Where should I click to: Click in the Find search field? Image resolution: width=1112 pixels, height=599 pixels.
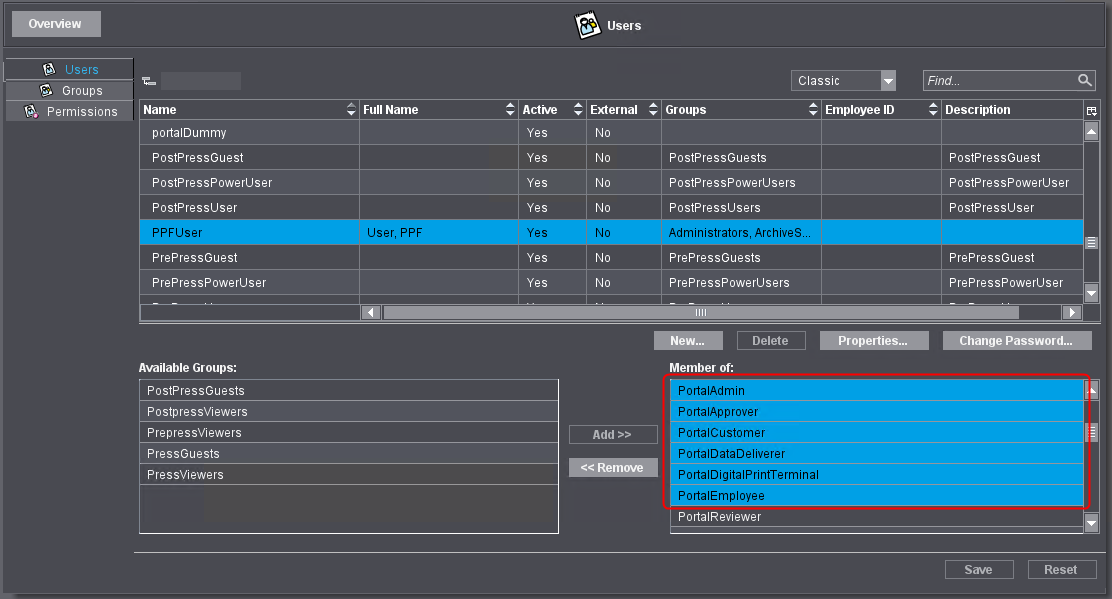point(998,81)
